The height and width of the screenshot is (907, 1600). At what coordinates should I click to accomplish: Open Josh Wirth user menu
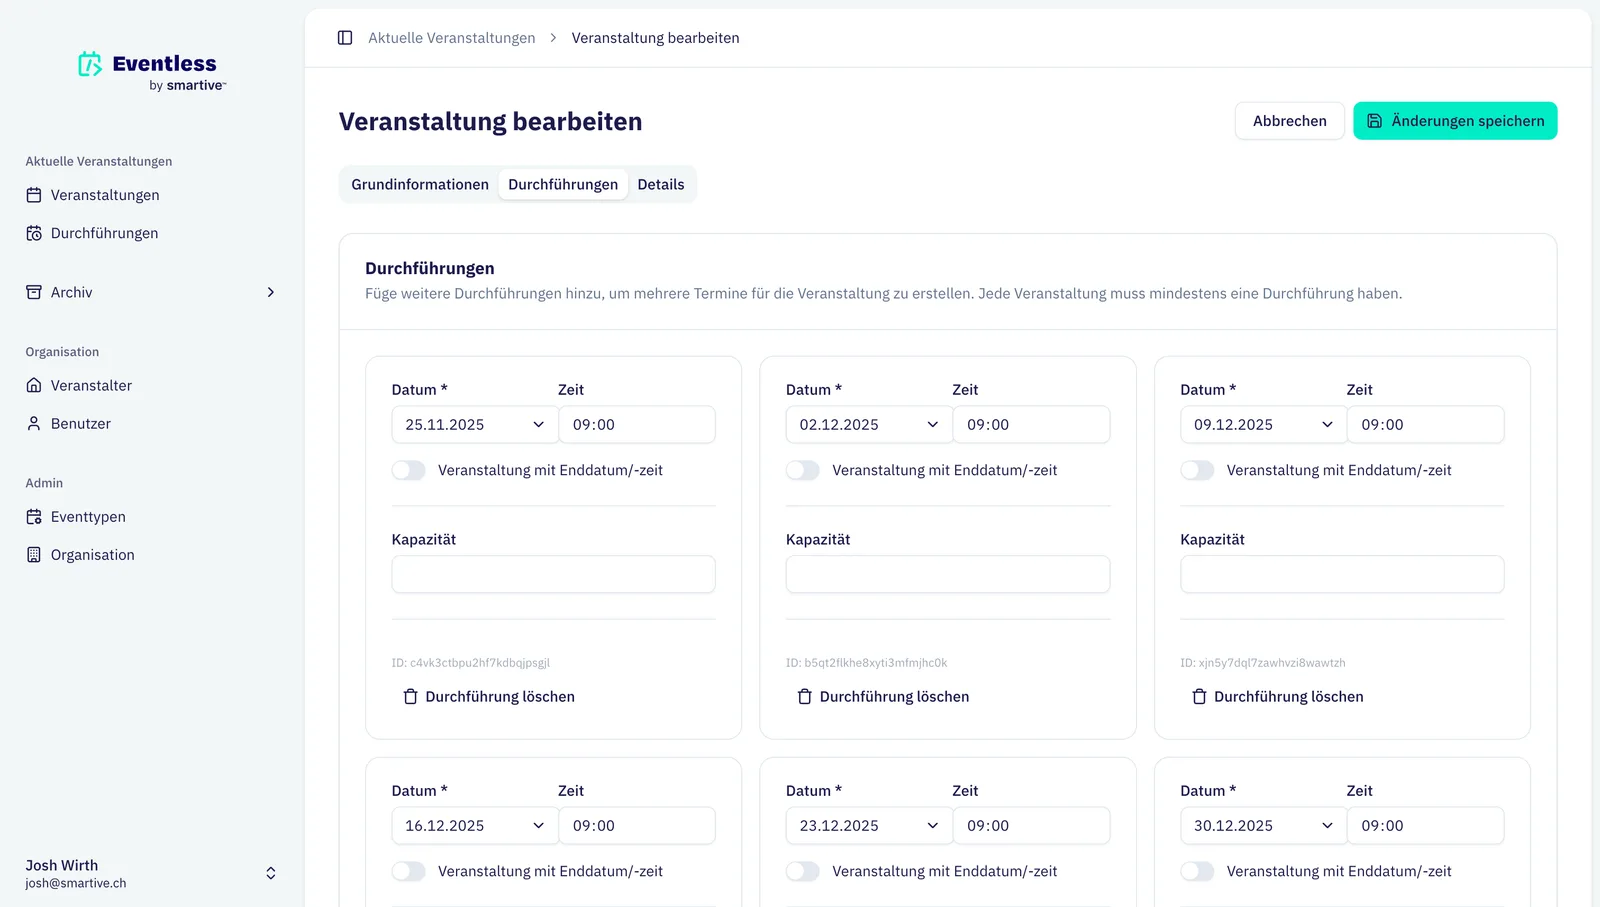pos(151,873)
